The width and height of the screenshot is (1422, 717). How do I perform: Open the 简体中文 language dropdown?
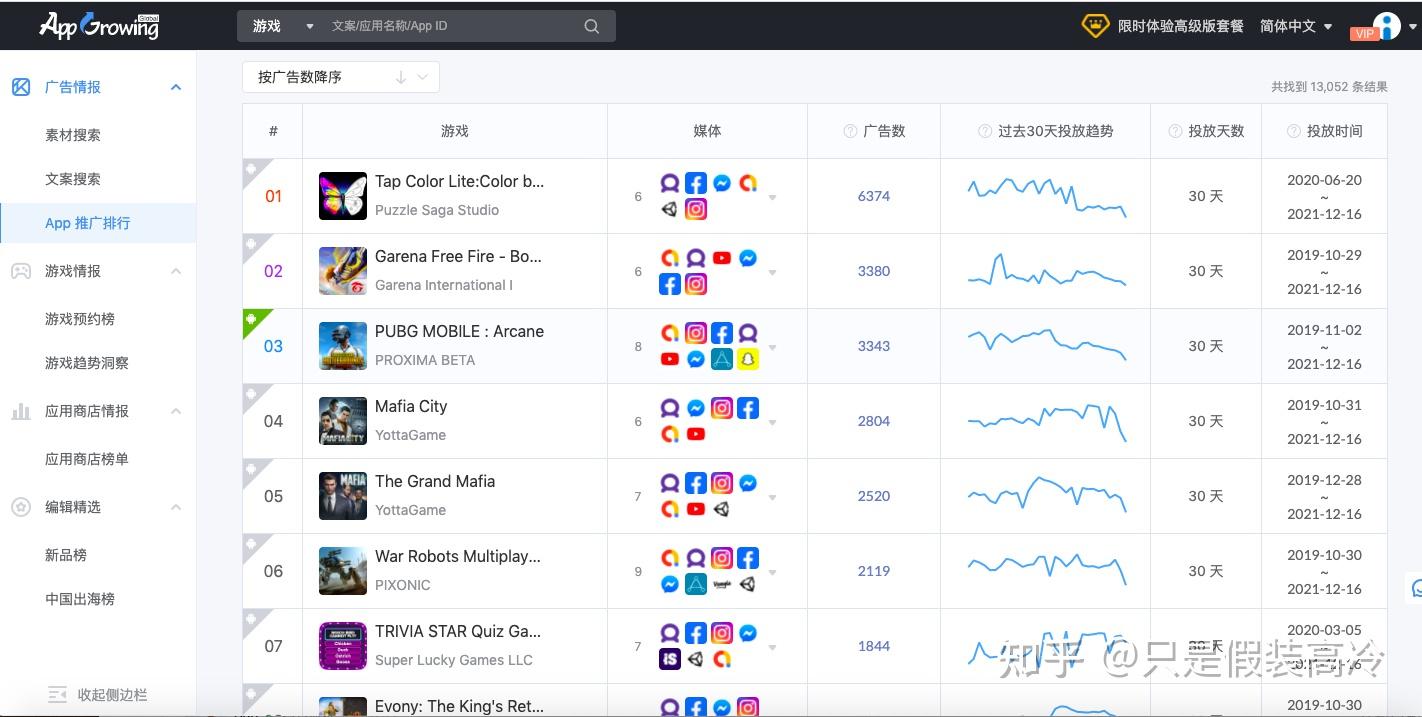coord(1295,26)
